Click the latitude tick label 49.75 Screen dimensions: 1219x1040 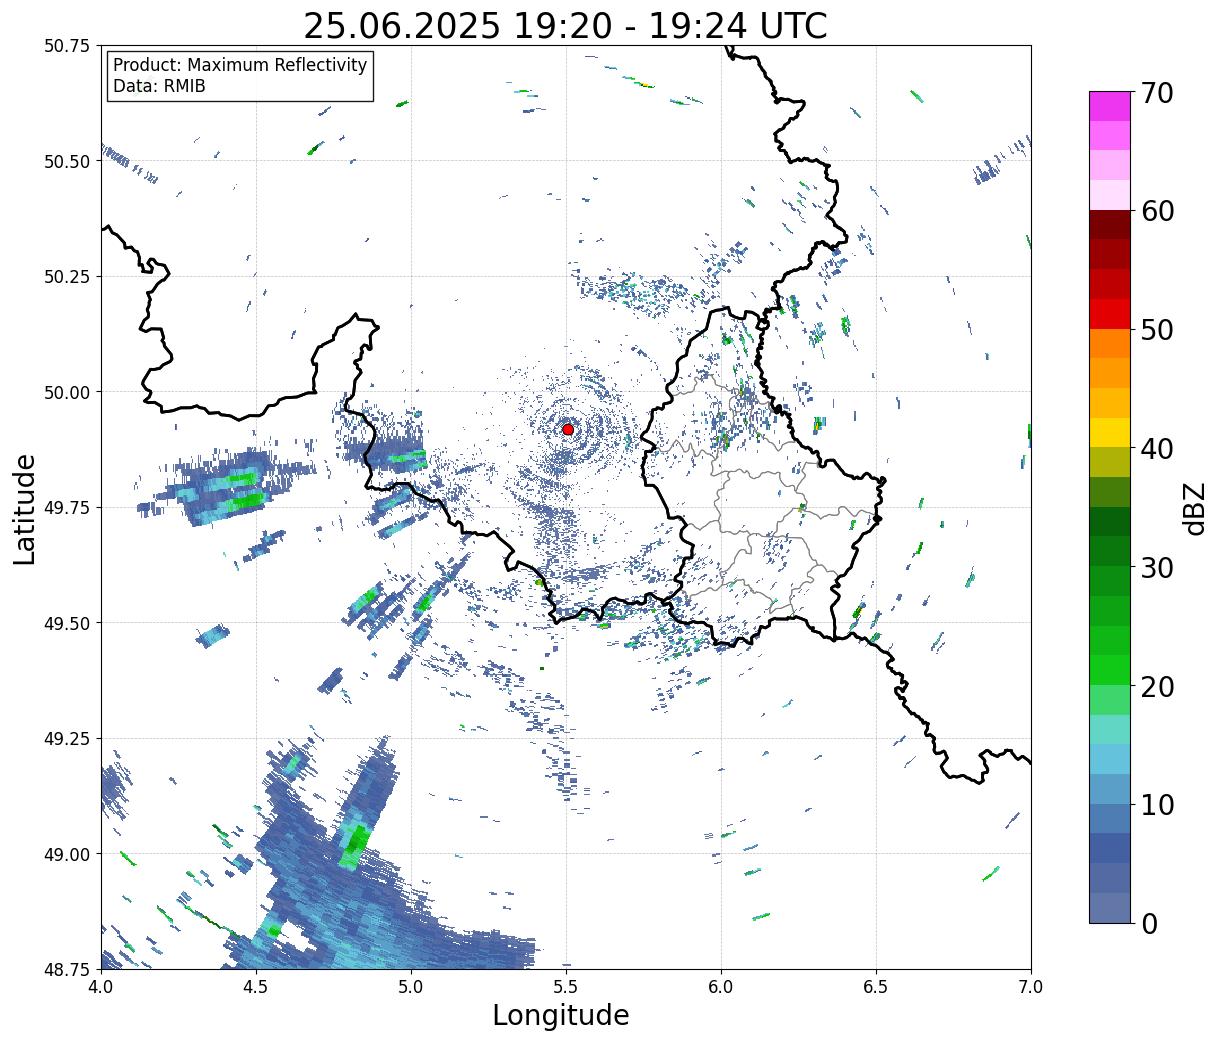pos(67,508)
